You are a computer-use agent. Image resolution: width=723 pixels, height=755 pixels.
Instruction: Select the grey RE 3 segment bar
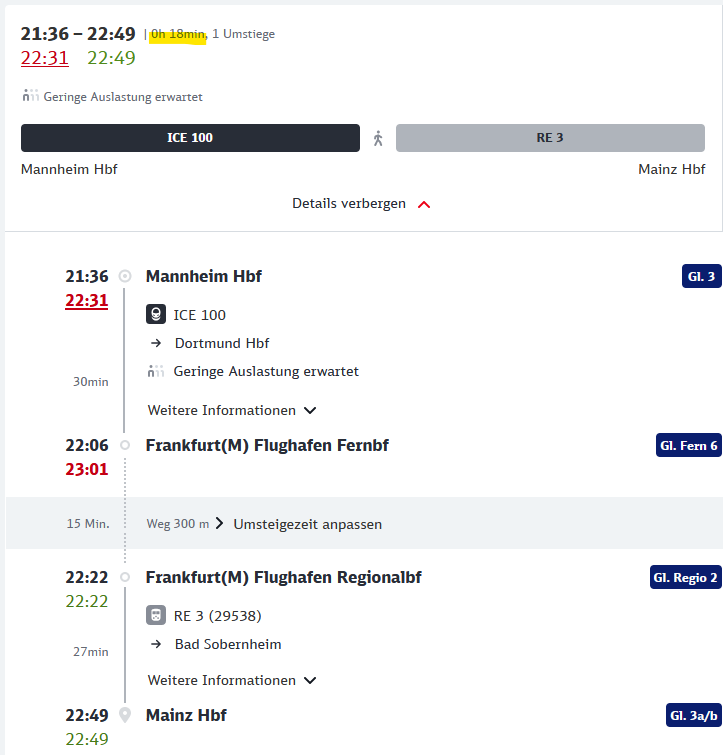click(x=550, y=138)
